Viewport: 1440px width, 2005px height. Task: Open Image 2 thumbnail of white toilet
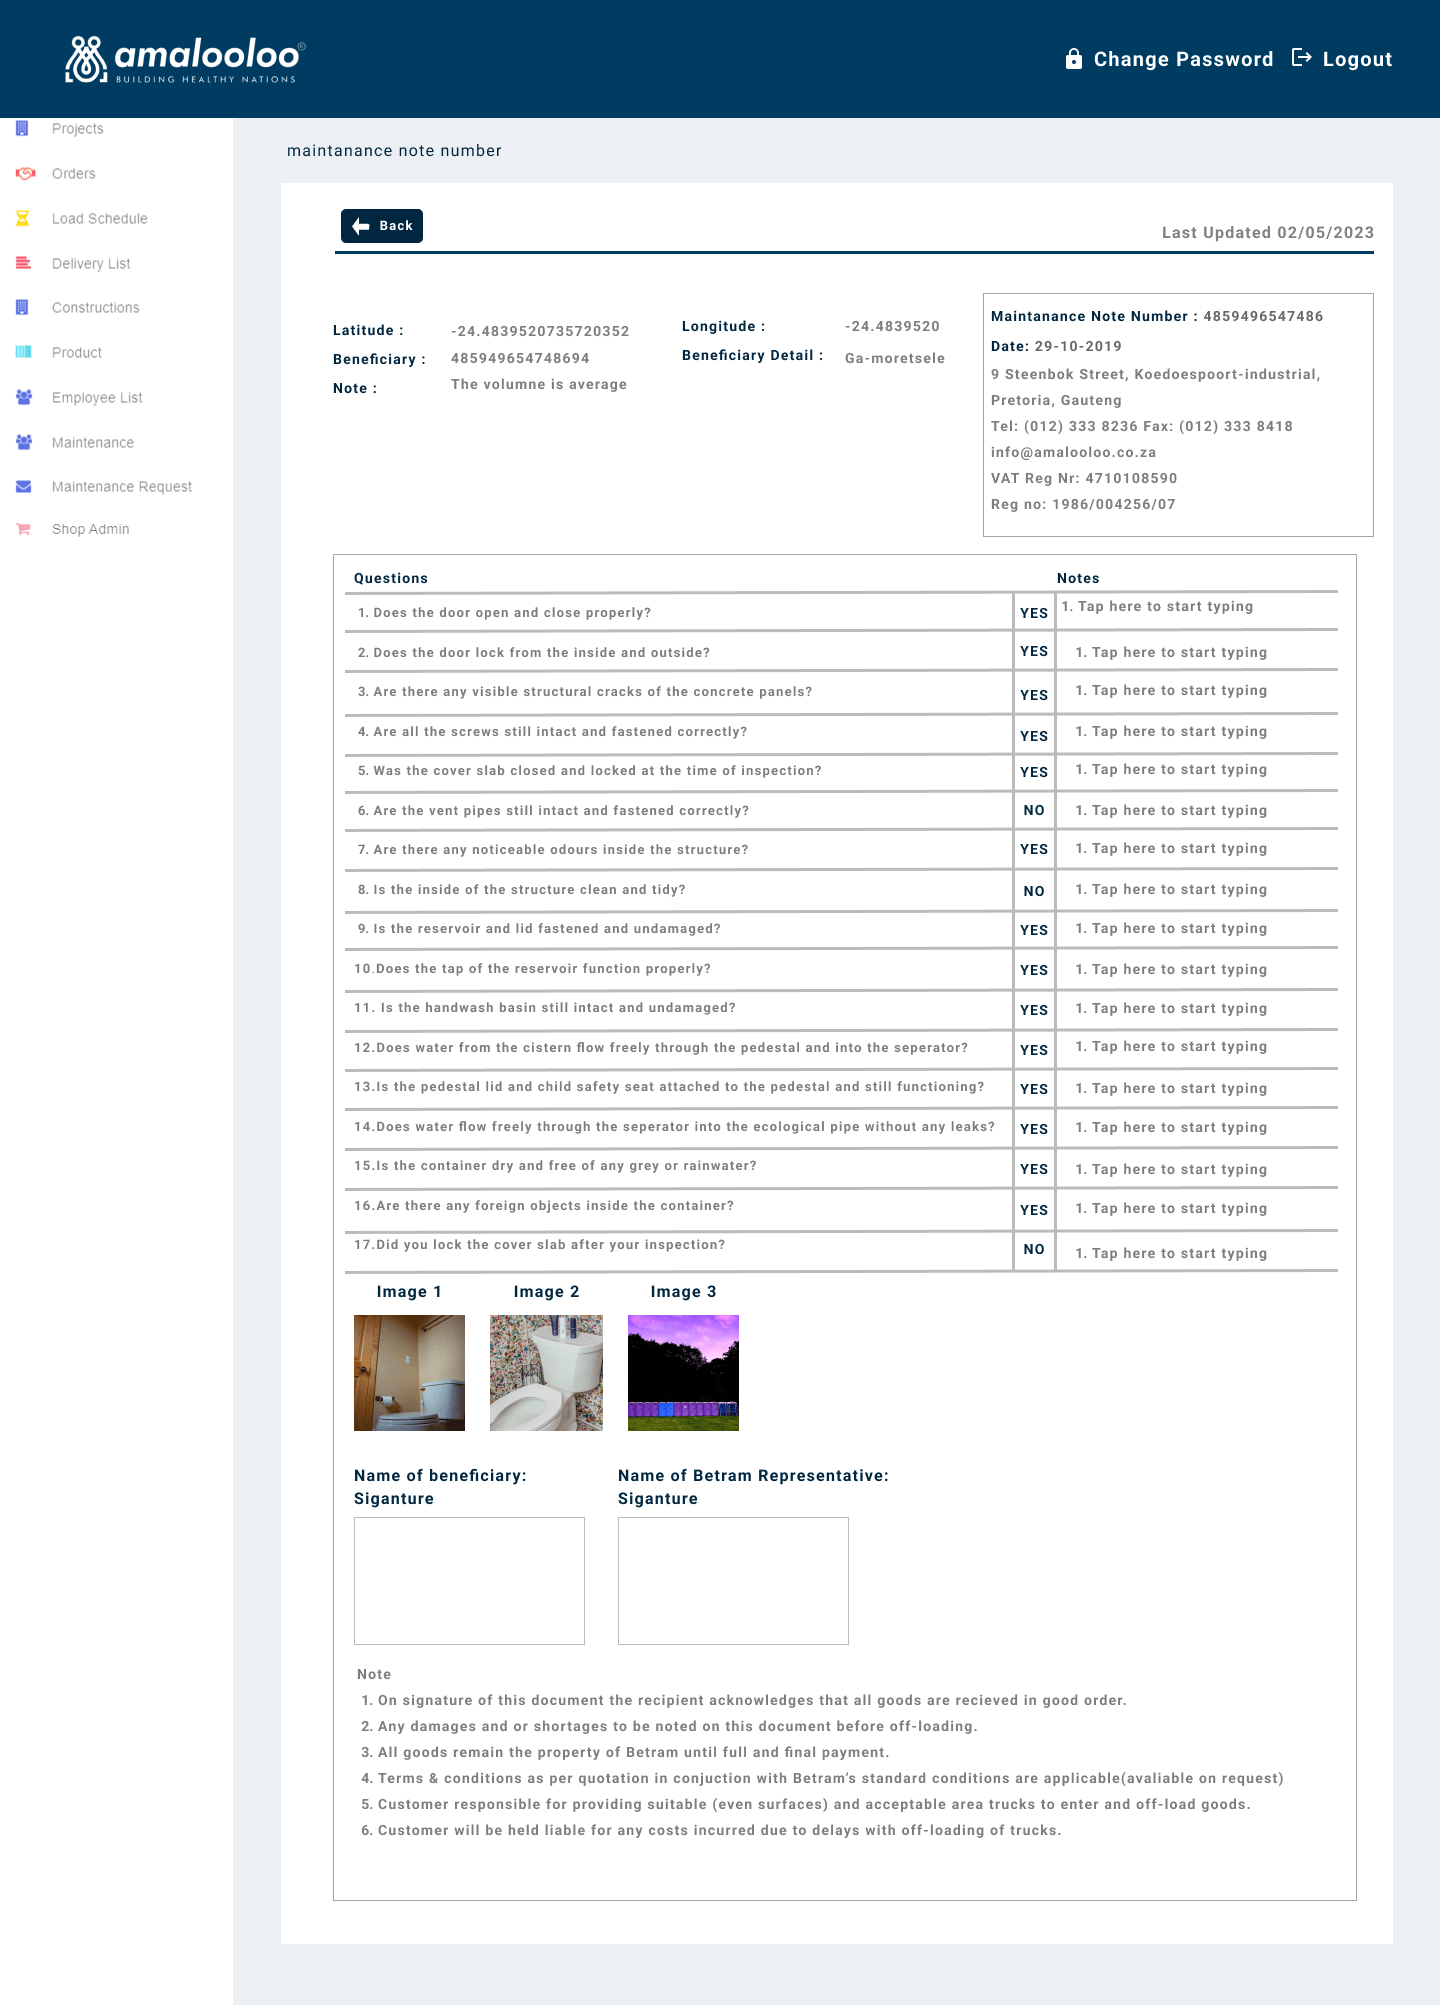coord(546,1373)
